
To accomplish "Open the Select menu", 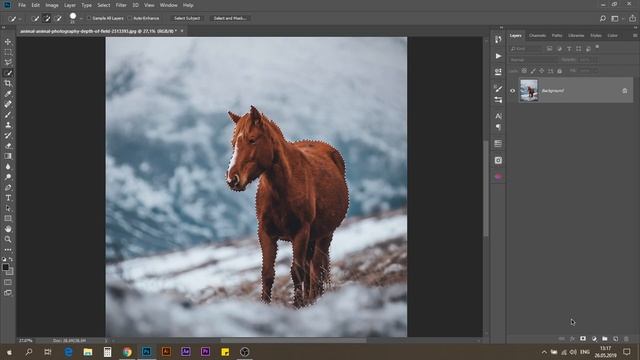I will click(x=104, y=5).
